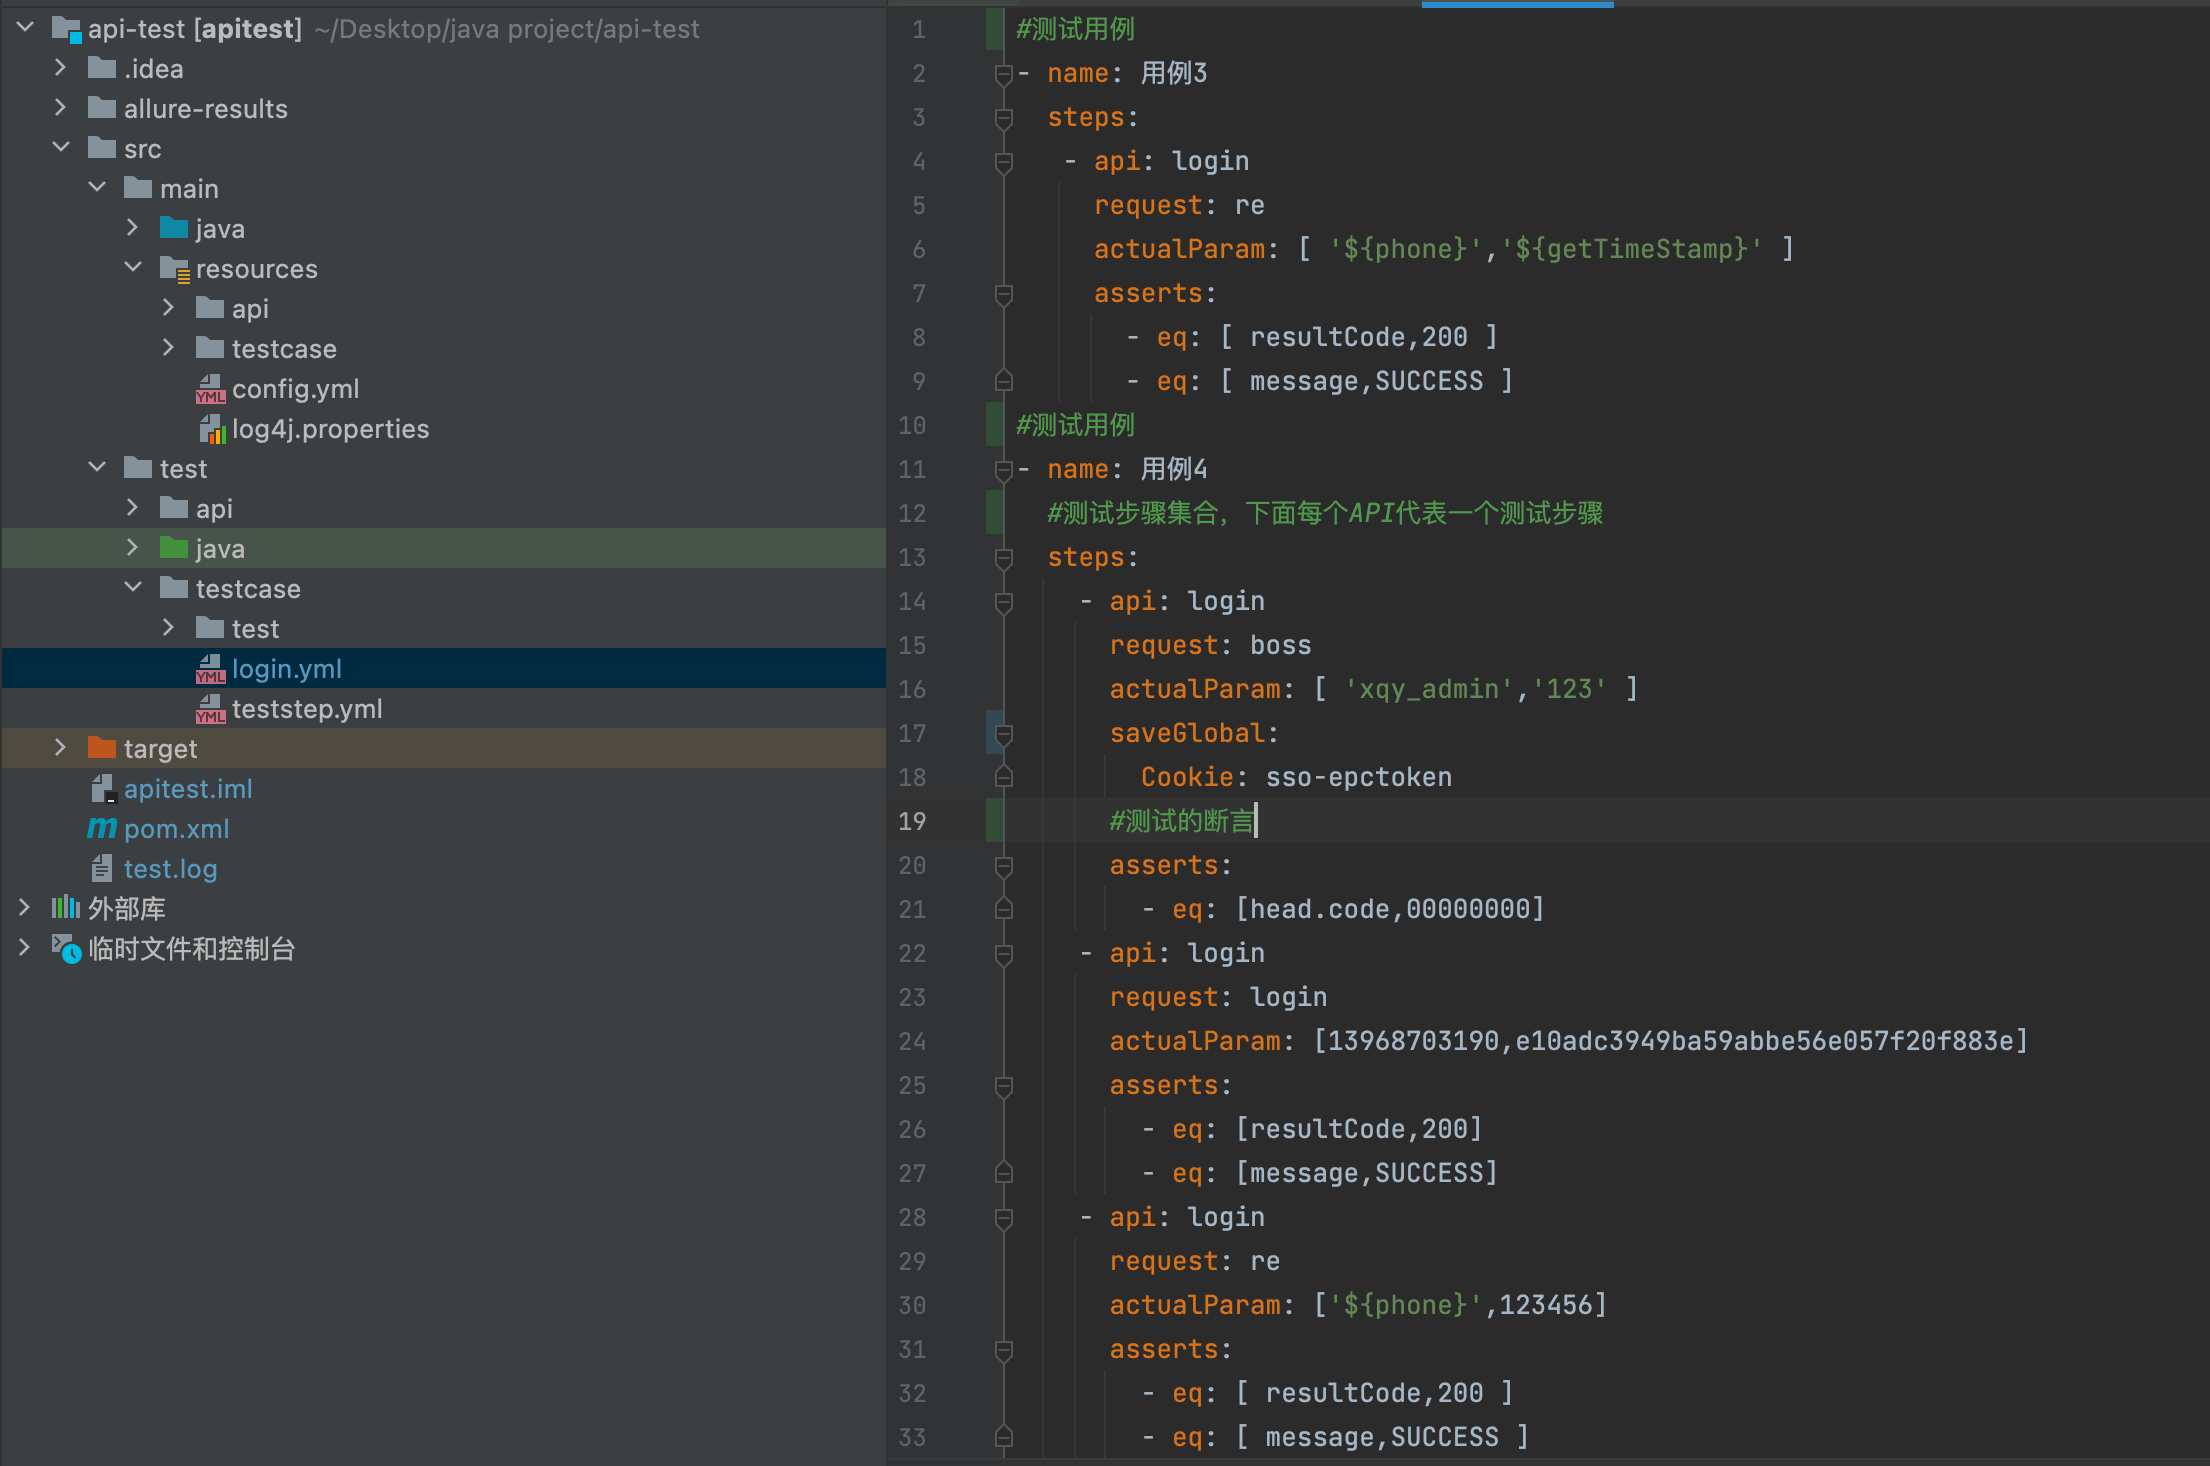Expand the allure-results folder chevron
The height and width of the screenshot is (1466, 2210).
[x=61, y=108]
